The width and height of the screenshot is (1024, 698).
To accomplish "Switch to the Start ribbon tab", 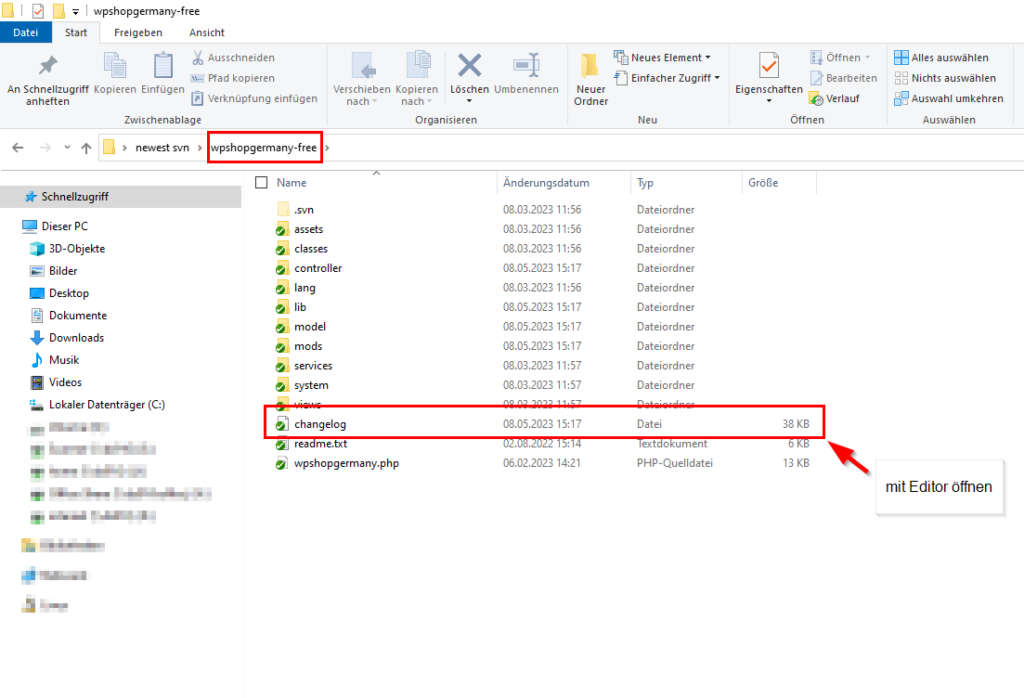I will (76, 32).
